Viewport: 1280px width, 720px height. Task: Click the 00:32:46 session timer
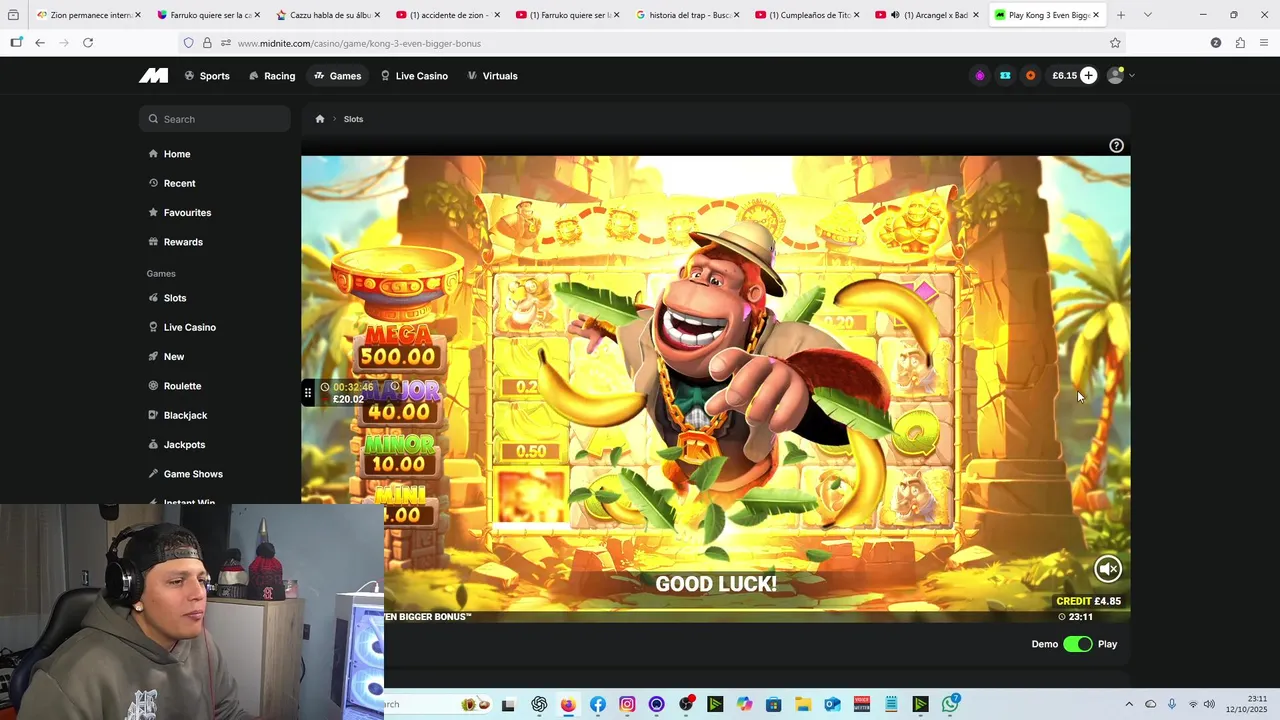click(x=353, y=387)
